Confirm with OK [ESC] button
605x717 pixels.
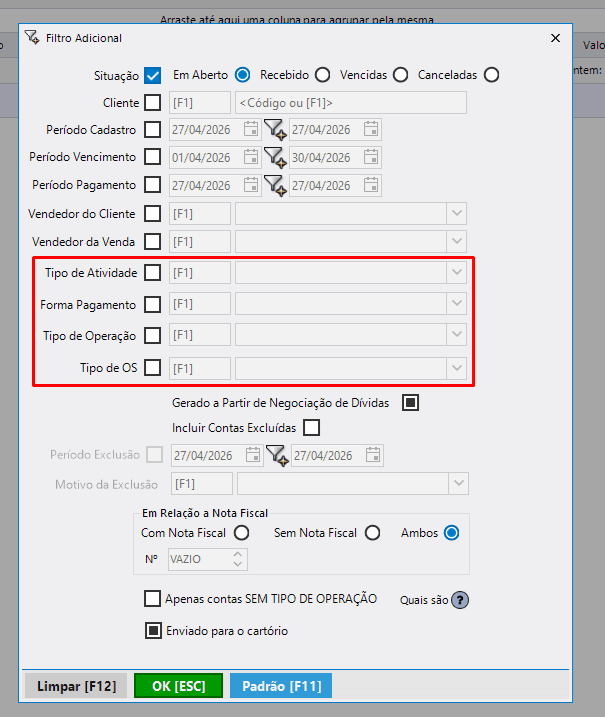pos(178,686)
